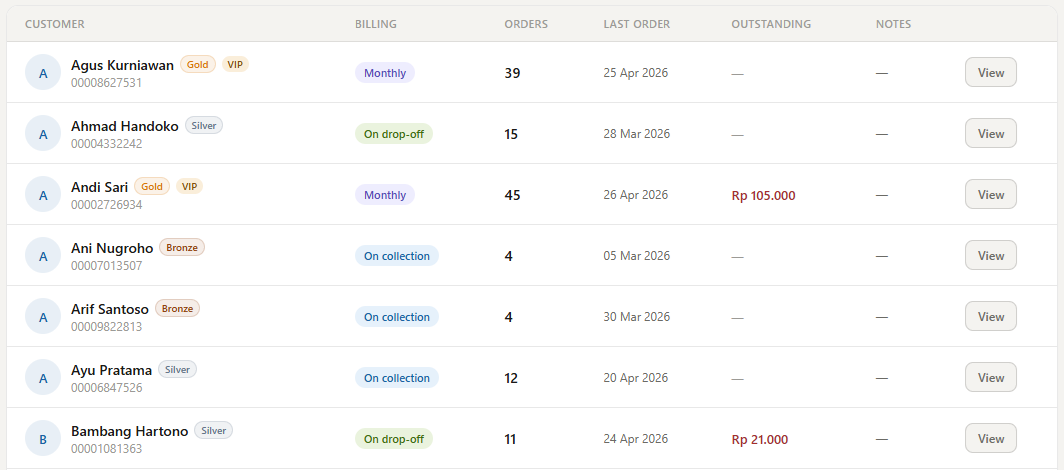The image size is (1064, 470).
Task: Select customer name Ayu Pratama
Action: (x=111, y=370)
